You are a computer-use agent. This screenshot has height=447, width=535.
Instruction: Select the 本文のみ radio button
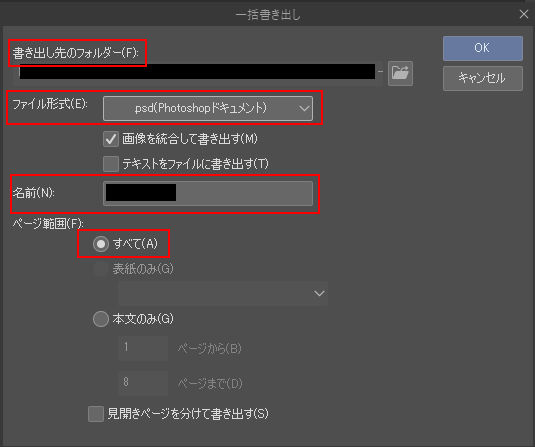click(101, 319)
